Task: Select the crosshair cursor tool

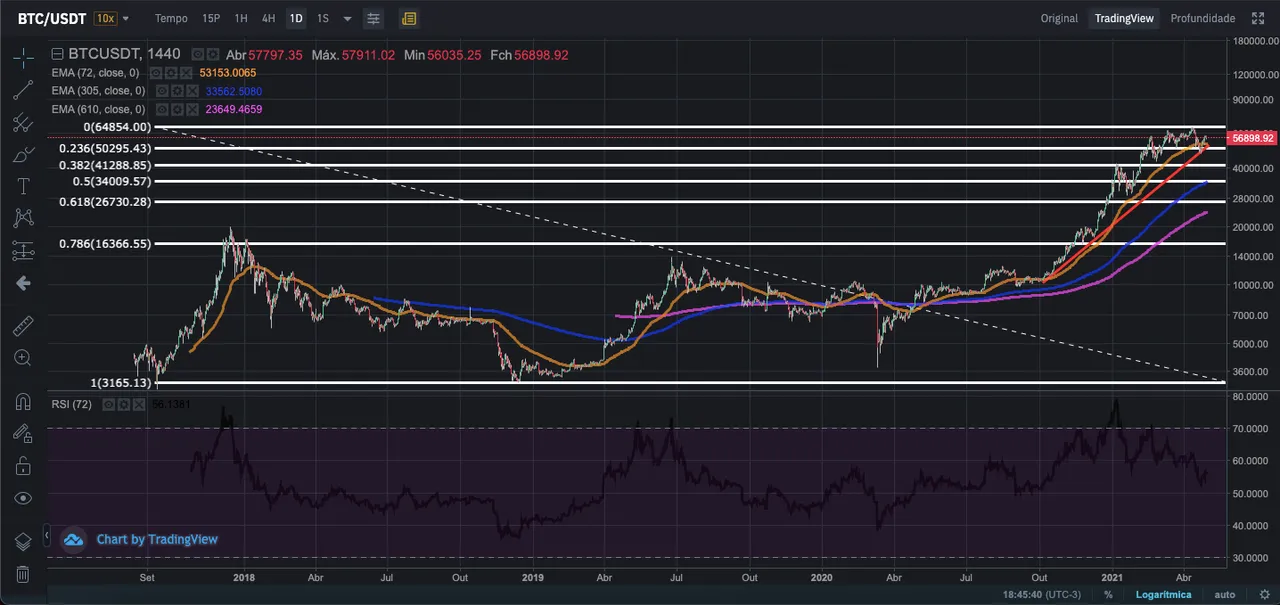Action: coord(23,57)
